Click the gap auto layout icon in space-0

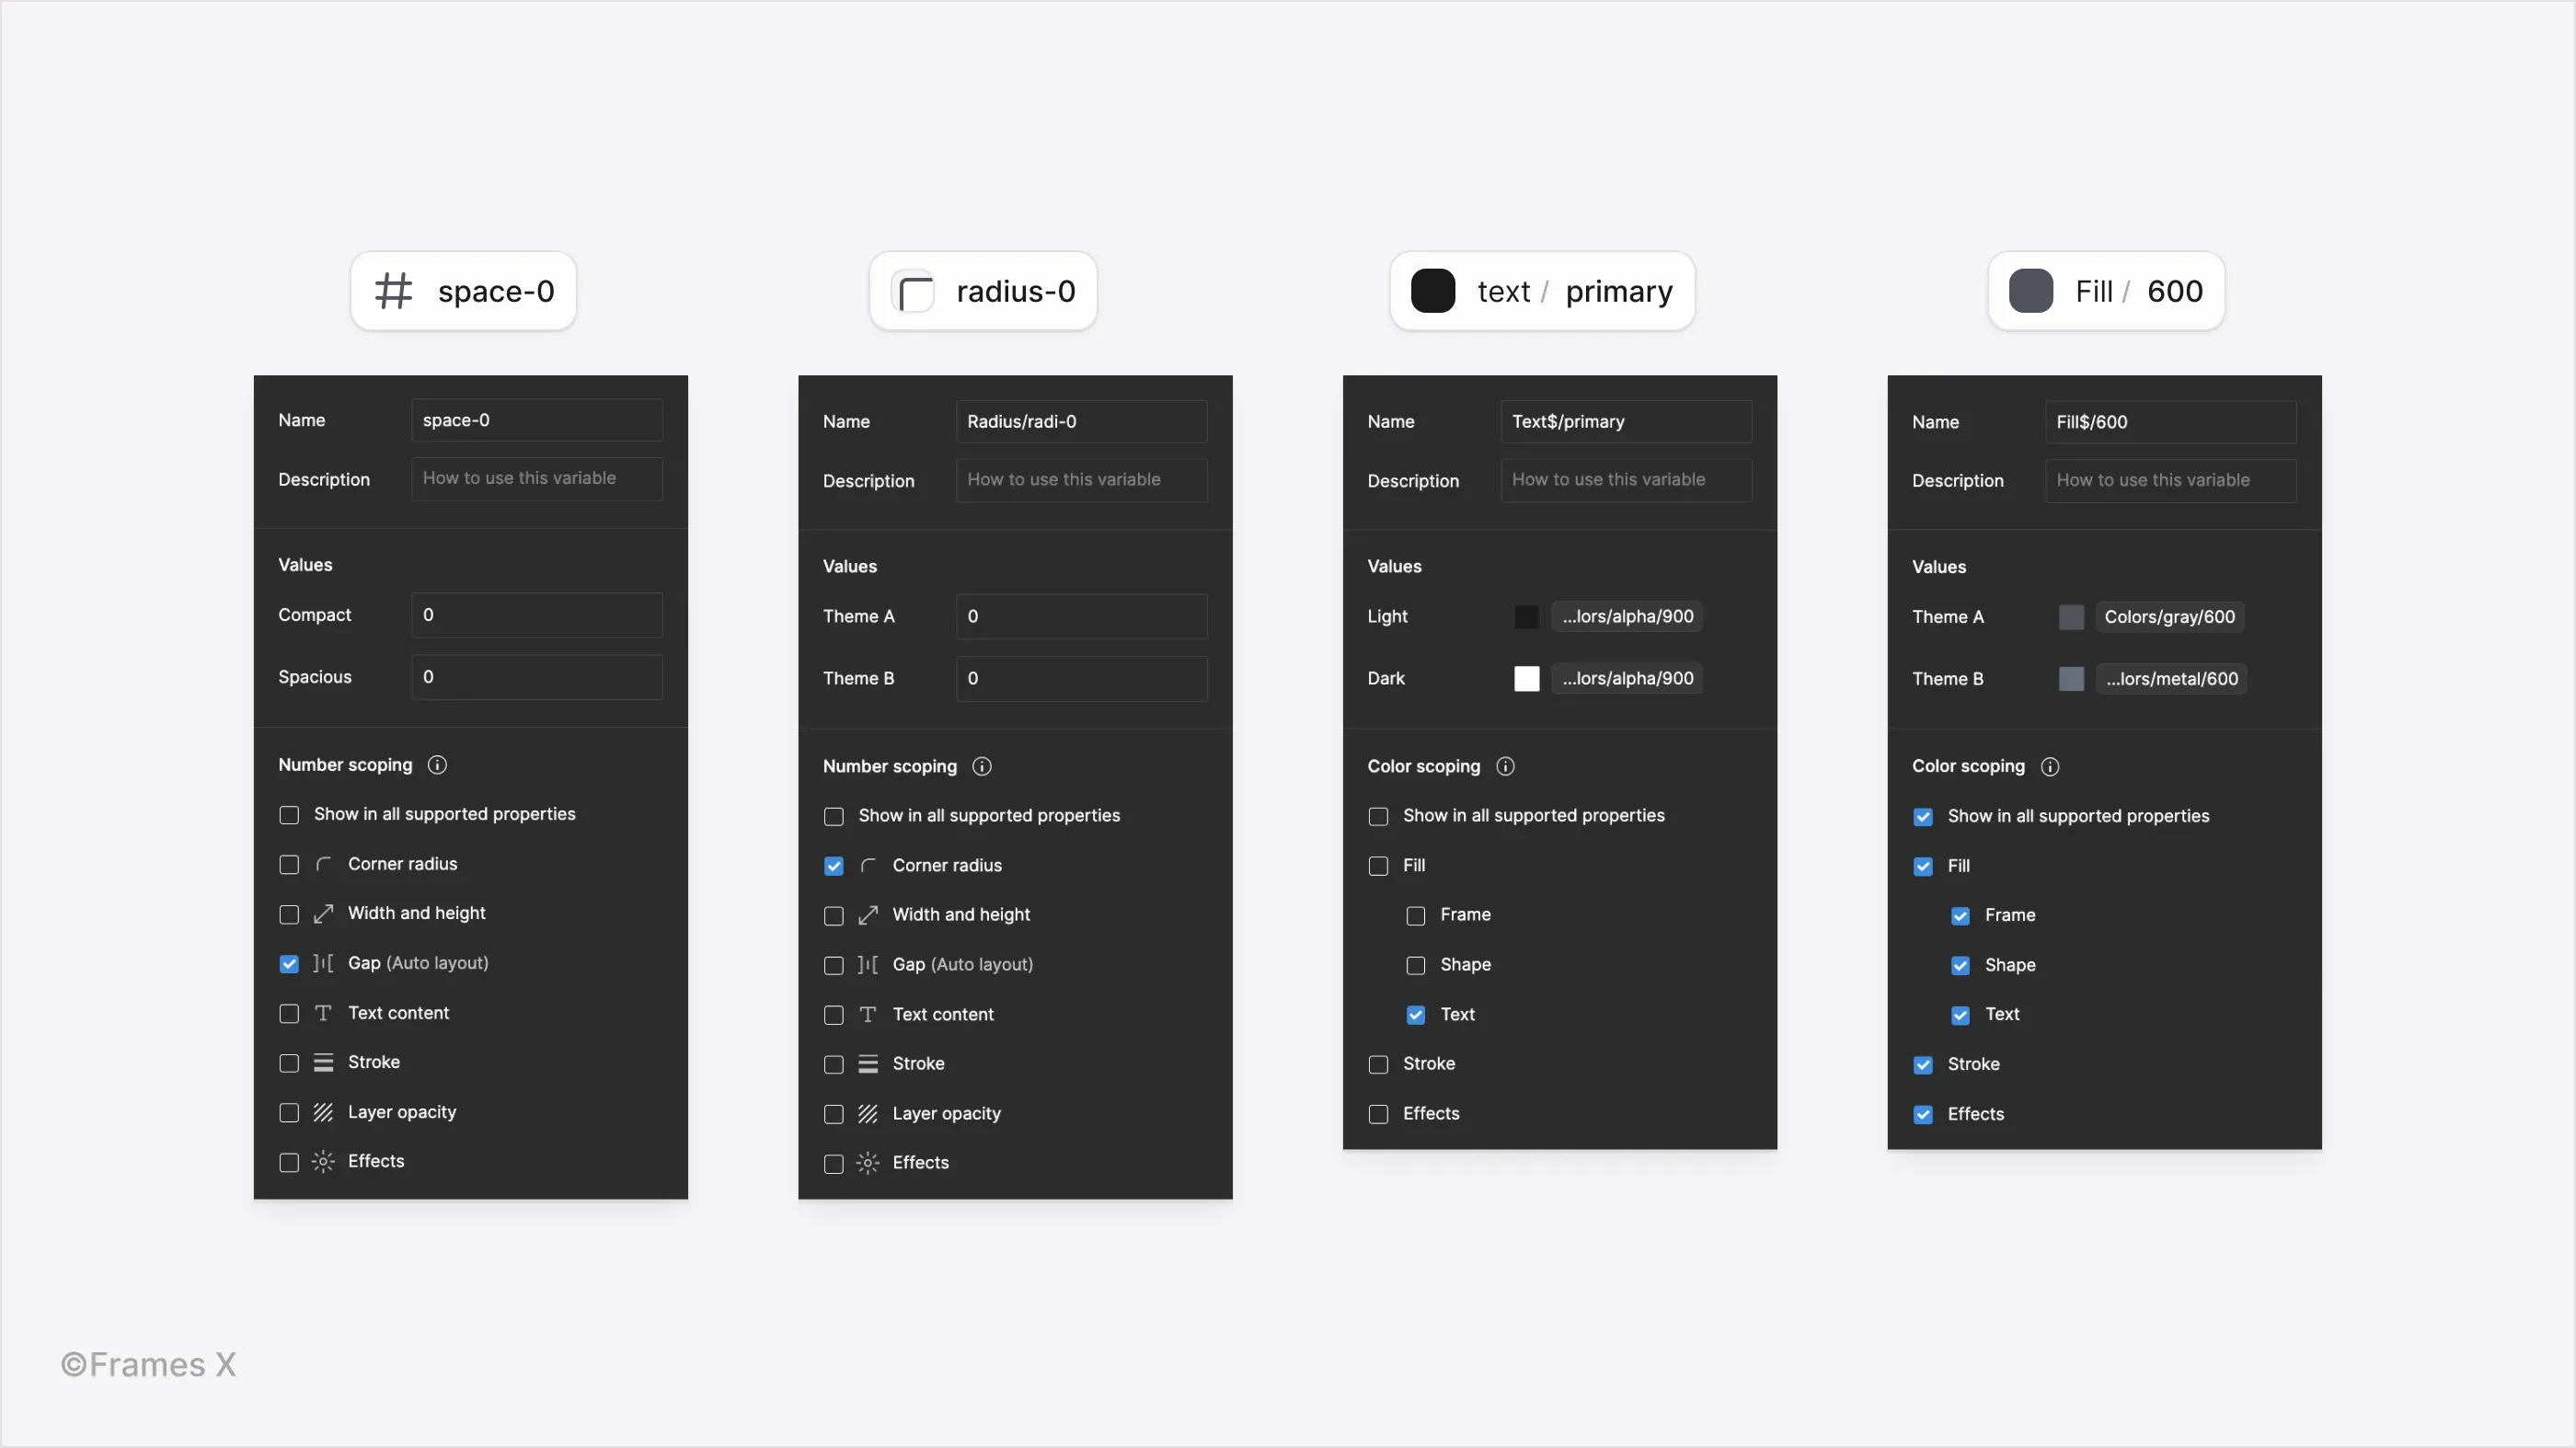coord(324,965)
